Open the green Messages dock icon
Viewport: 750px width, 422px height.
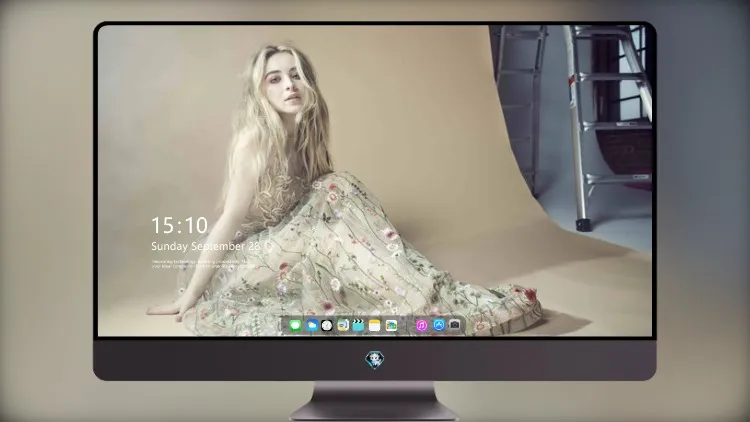coord(295,326)
